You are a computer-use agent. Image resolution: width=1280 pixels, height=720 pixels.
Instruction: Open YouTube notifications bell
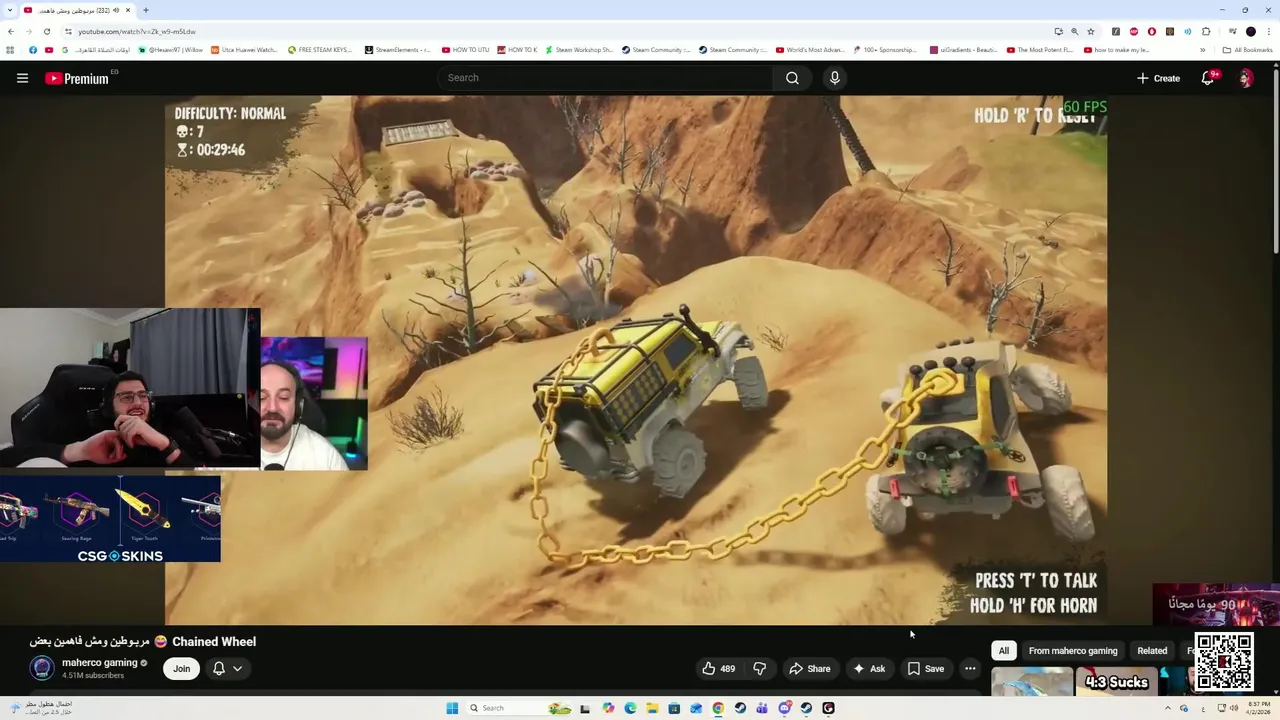(x=1208, y=78)
